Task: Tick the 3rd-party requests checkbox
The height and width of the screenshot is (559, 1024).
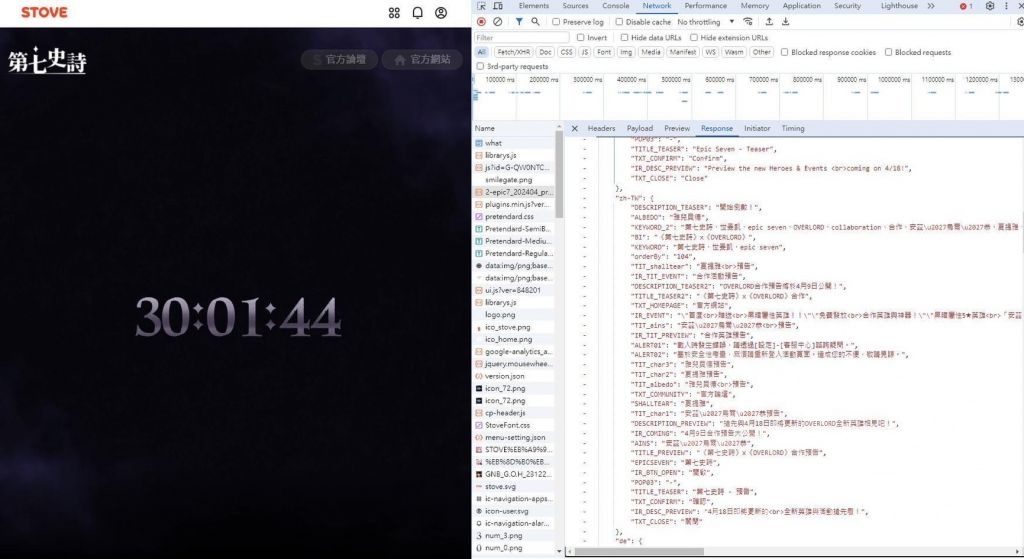Action: [481, 66]
